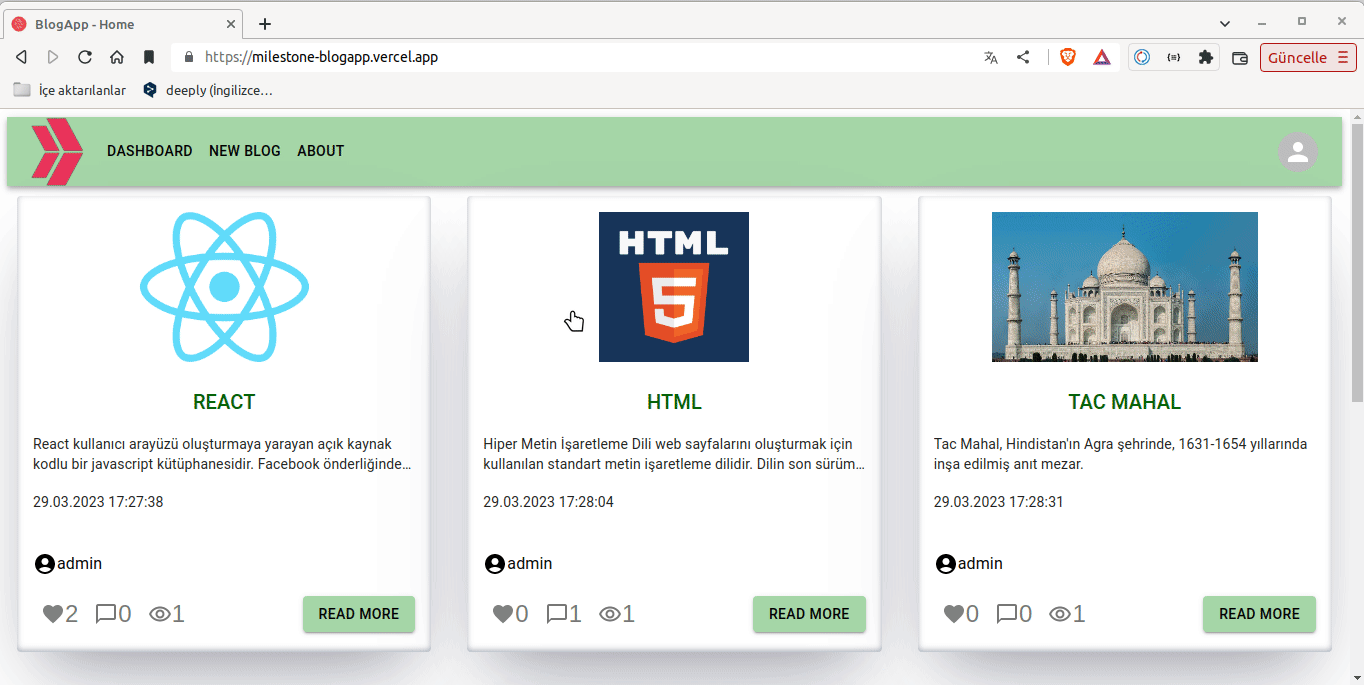The height and width of the screenshot is (685, 1364).
Task: Go back with the browser back arrow
Action: [x=21, y=57]
